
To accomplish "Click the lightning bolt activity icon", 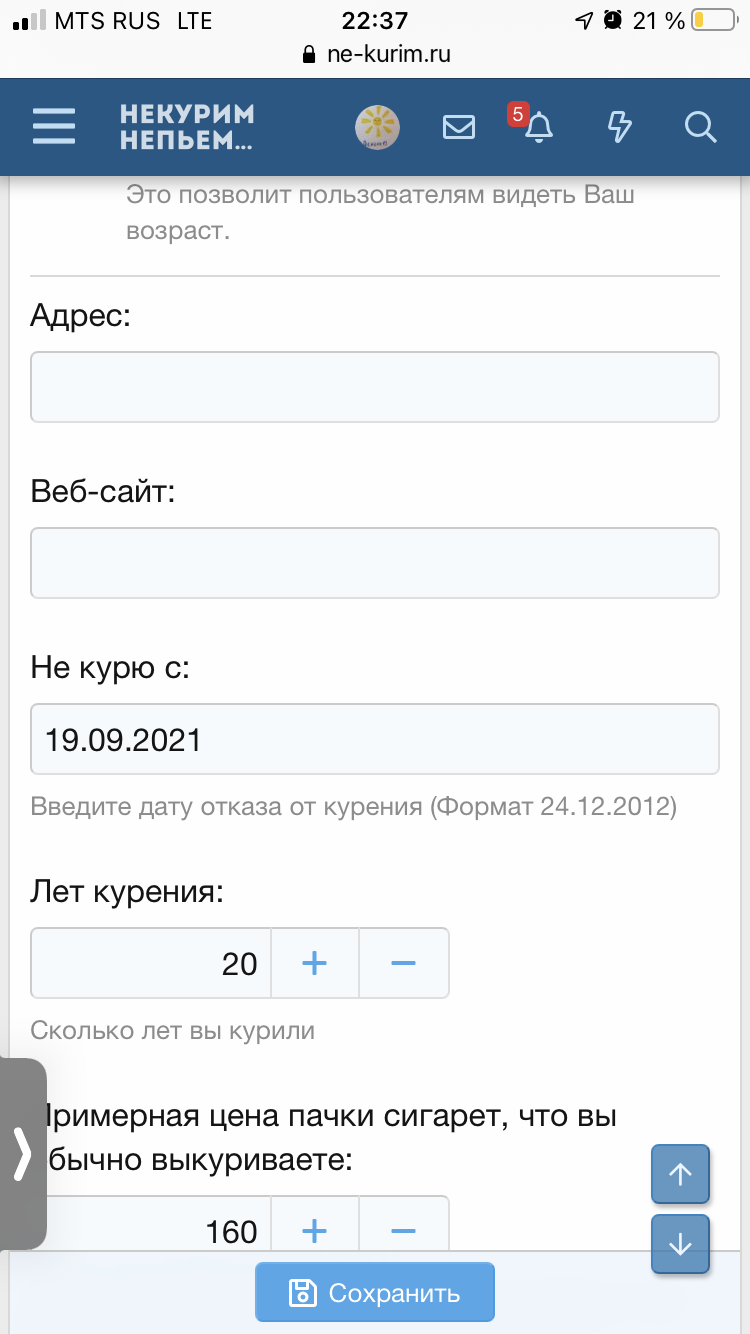I will click(619, 127).
